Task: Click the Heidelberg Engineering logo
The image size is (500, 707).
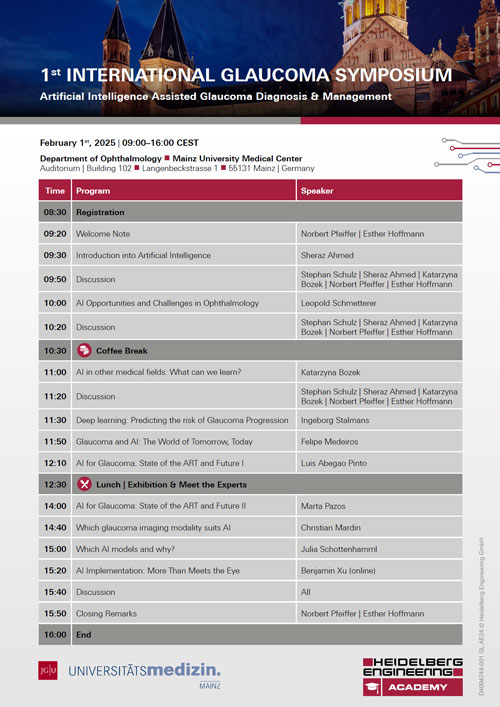Action: (x=413, y=677)
